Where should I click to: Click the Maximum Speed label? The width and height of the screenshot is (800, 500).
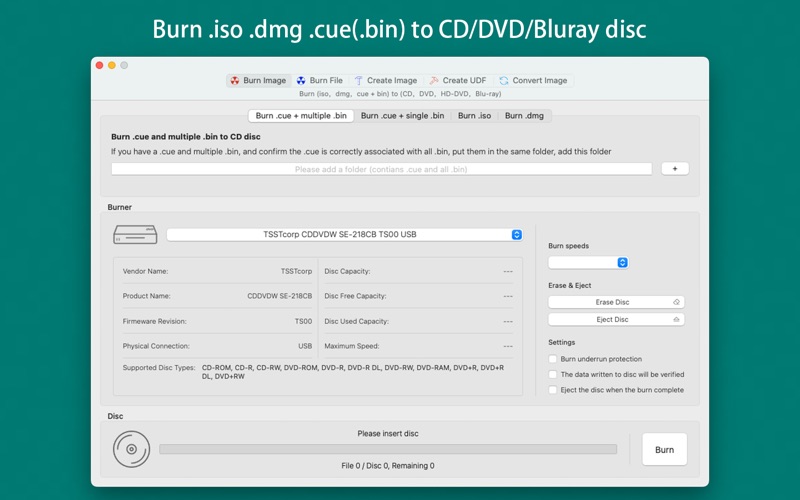point(352,346)
